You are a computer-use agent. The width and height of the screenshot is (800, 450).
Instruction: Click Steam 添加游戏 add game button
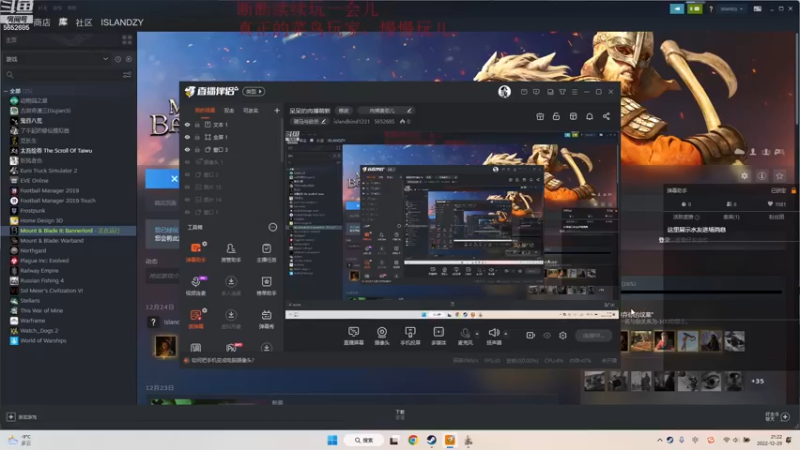(x=21, y=417)
